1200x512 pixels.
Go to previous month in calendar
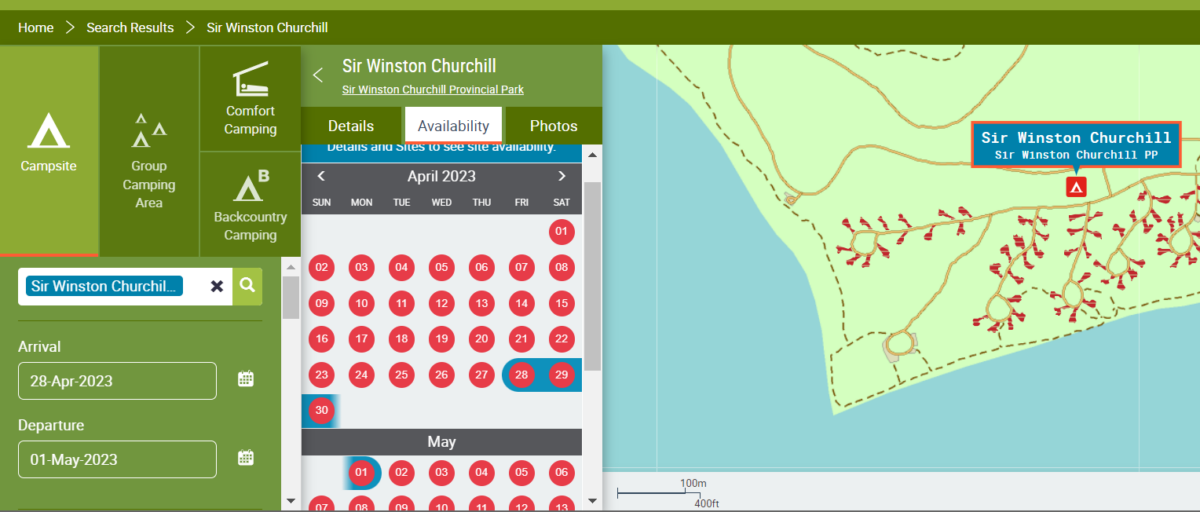tap(321, 176)
